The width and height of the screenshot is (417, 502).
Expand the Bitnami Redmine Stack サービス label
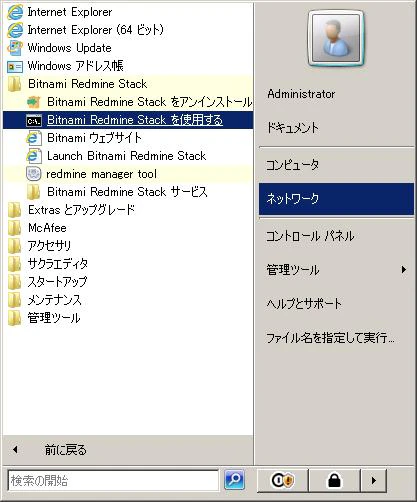pos(127,192)
